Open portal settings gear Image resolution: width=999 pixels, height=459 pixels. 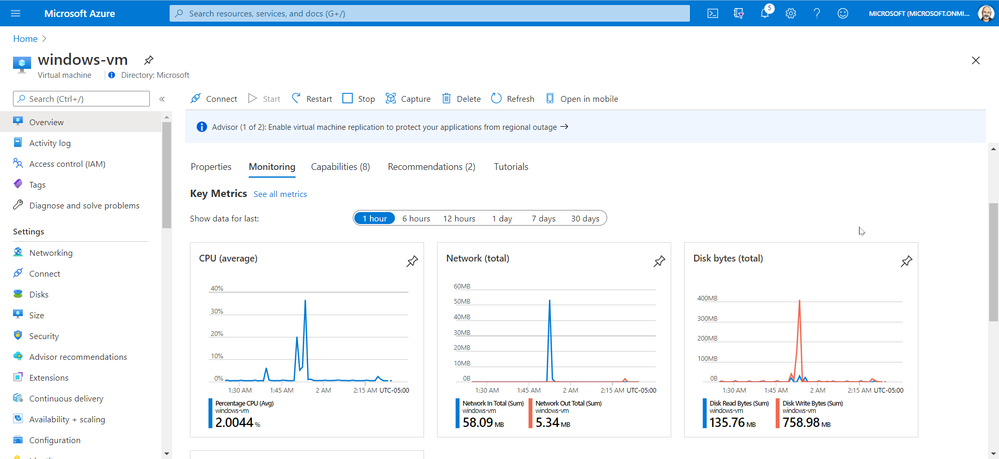(791, 13)
